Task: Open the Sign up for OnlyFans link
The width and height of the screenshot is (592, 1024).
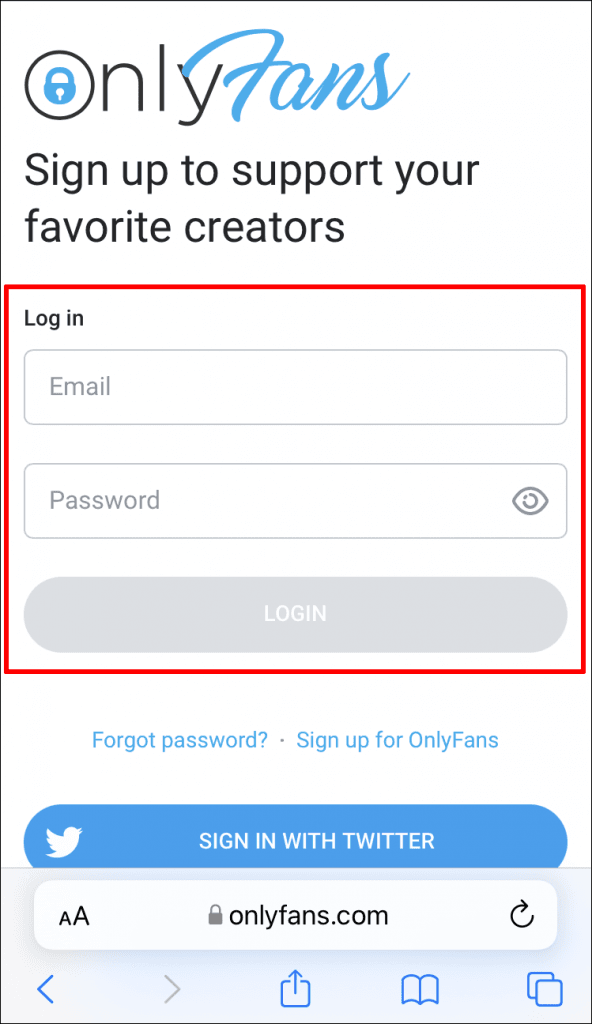Action: pos(397,740)
